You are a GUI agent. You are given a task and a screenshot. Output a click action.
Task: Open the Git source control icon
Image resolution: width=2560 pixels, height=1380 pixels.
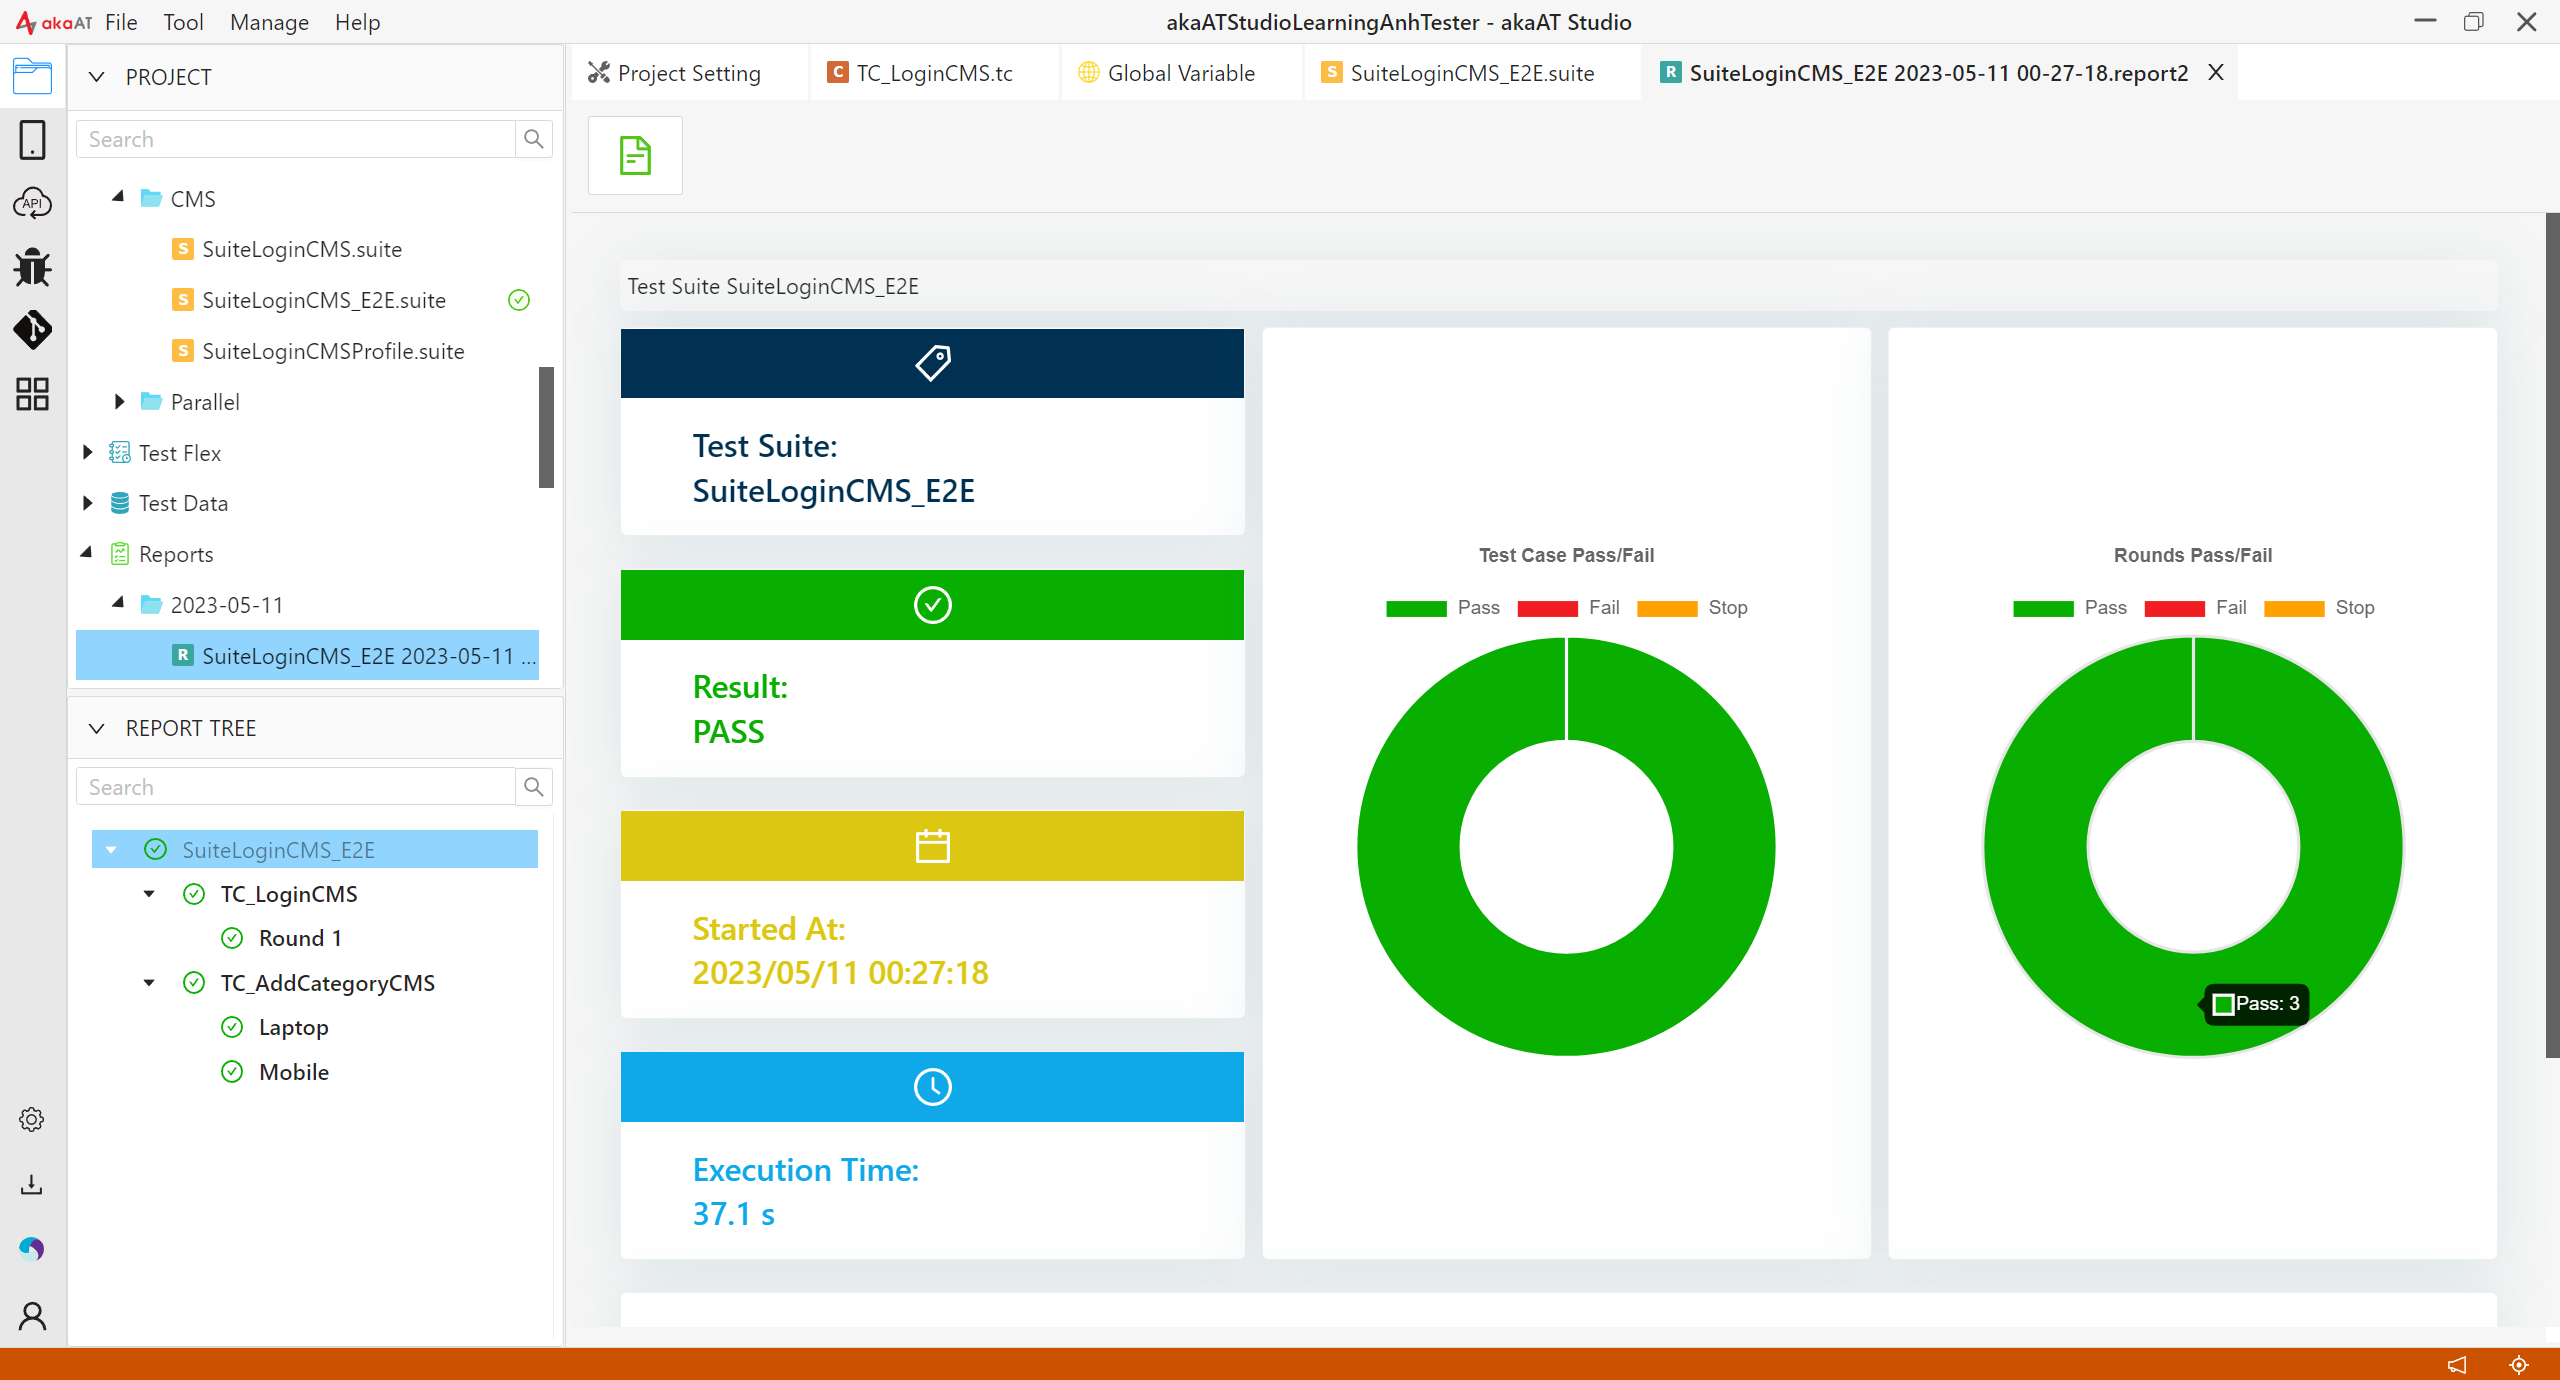[32, 330]
